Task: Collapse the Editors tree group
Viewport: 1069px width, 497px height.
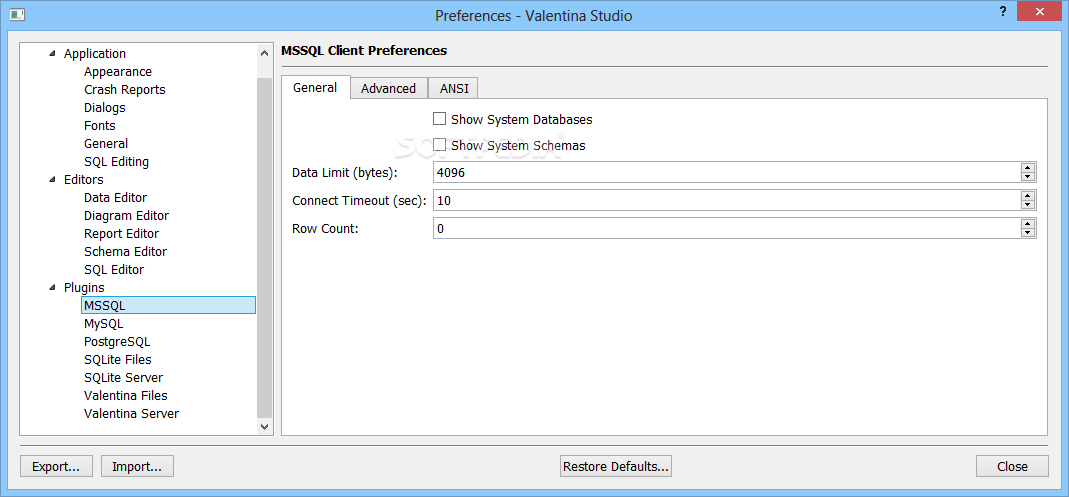Action: pos(52,180)
